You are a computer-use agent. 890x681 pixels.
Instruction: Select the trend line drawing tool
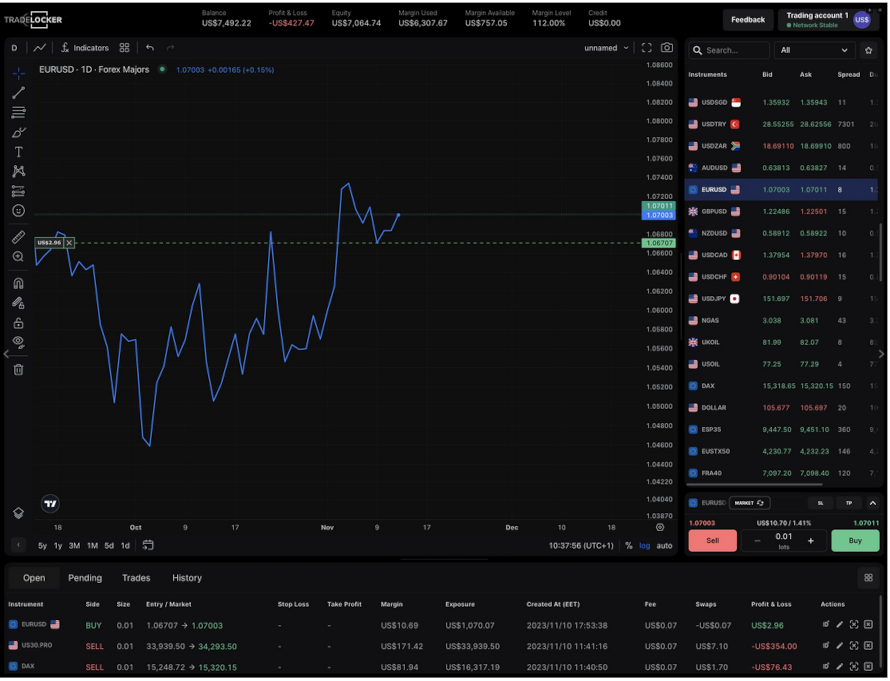tap(18, 93)
